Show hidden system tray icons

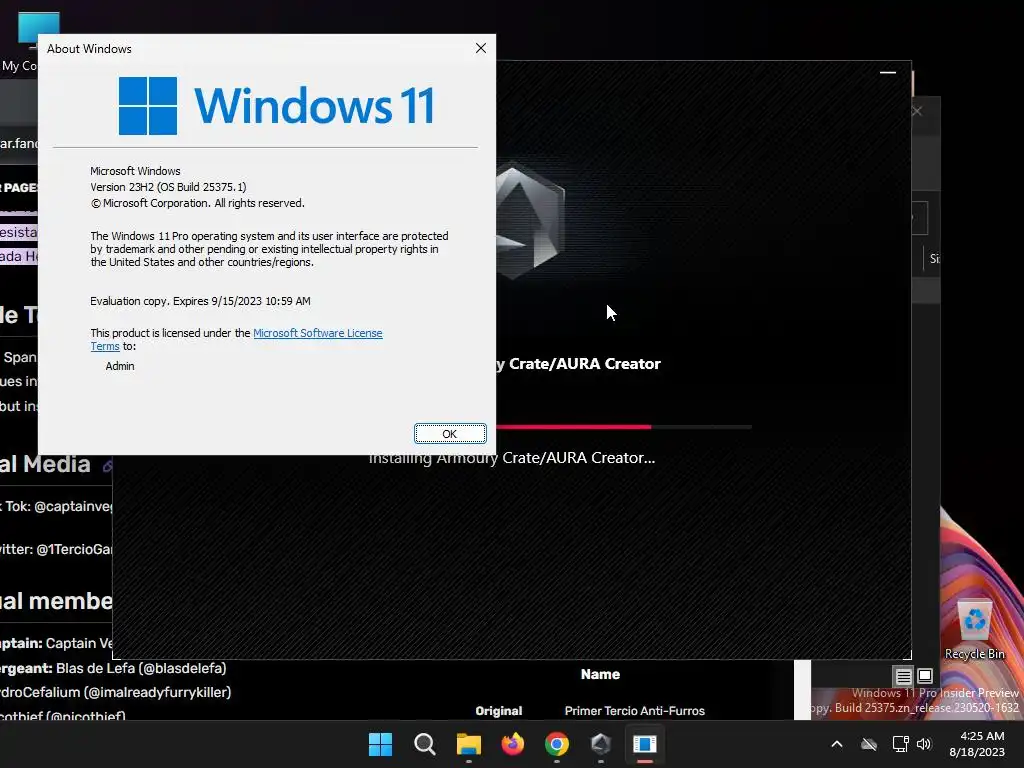coord(837,744)
